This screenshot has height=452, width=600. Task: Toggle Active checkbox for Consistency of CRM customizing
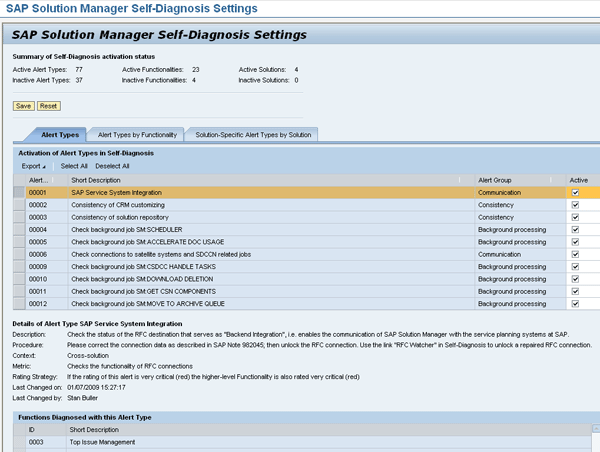(574, 204)
